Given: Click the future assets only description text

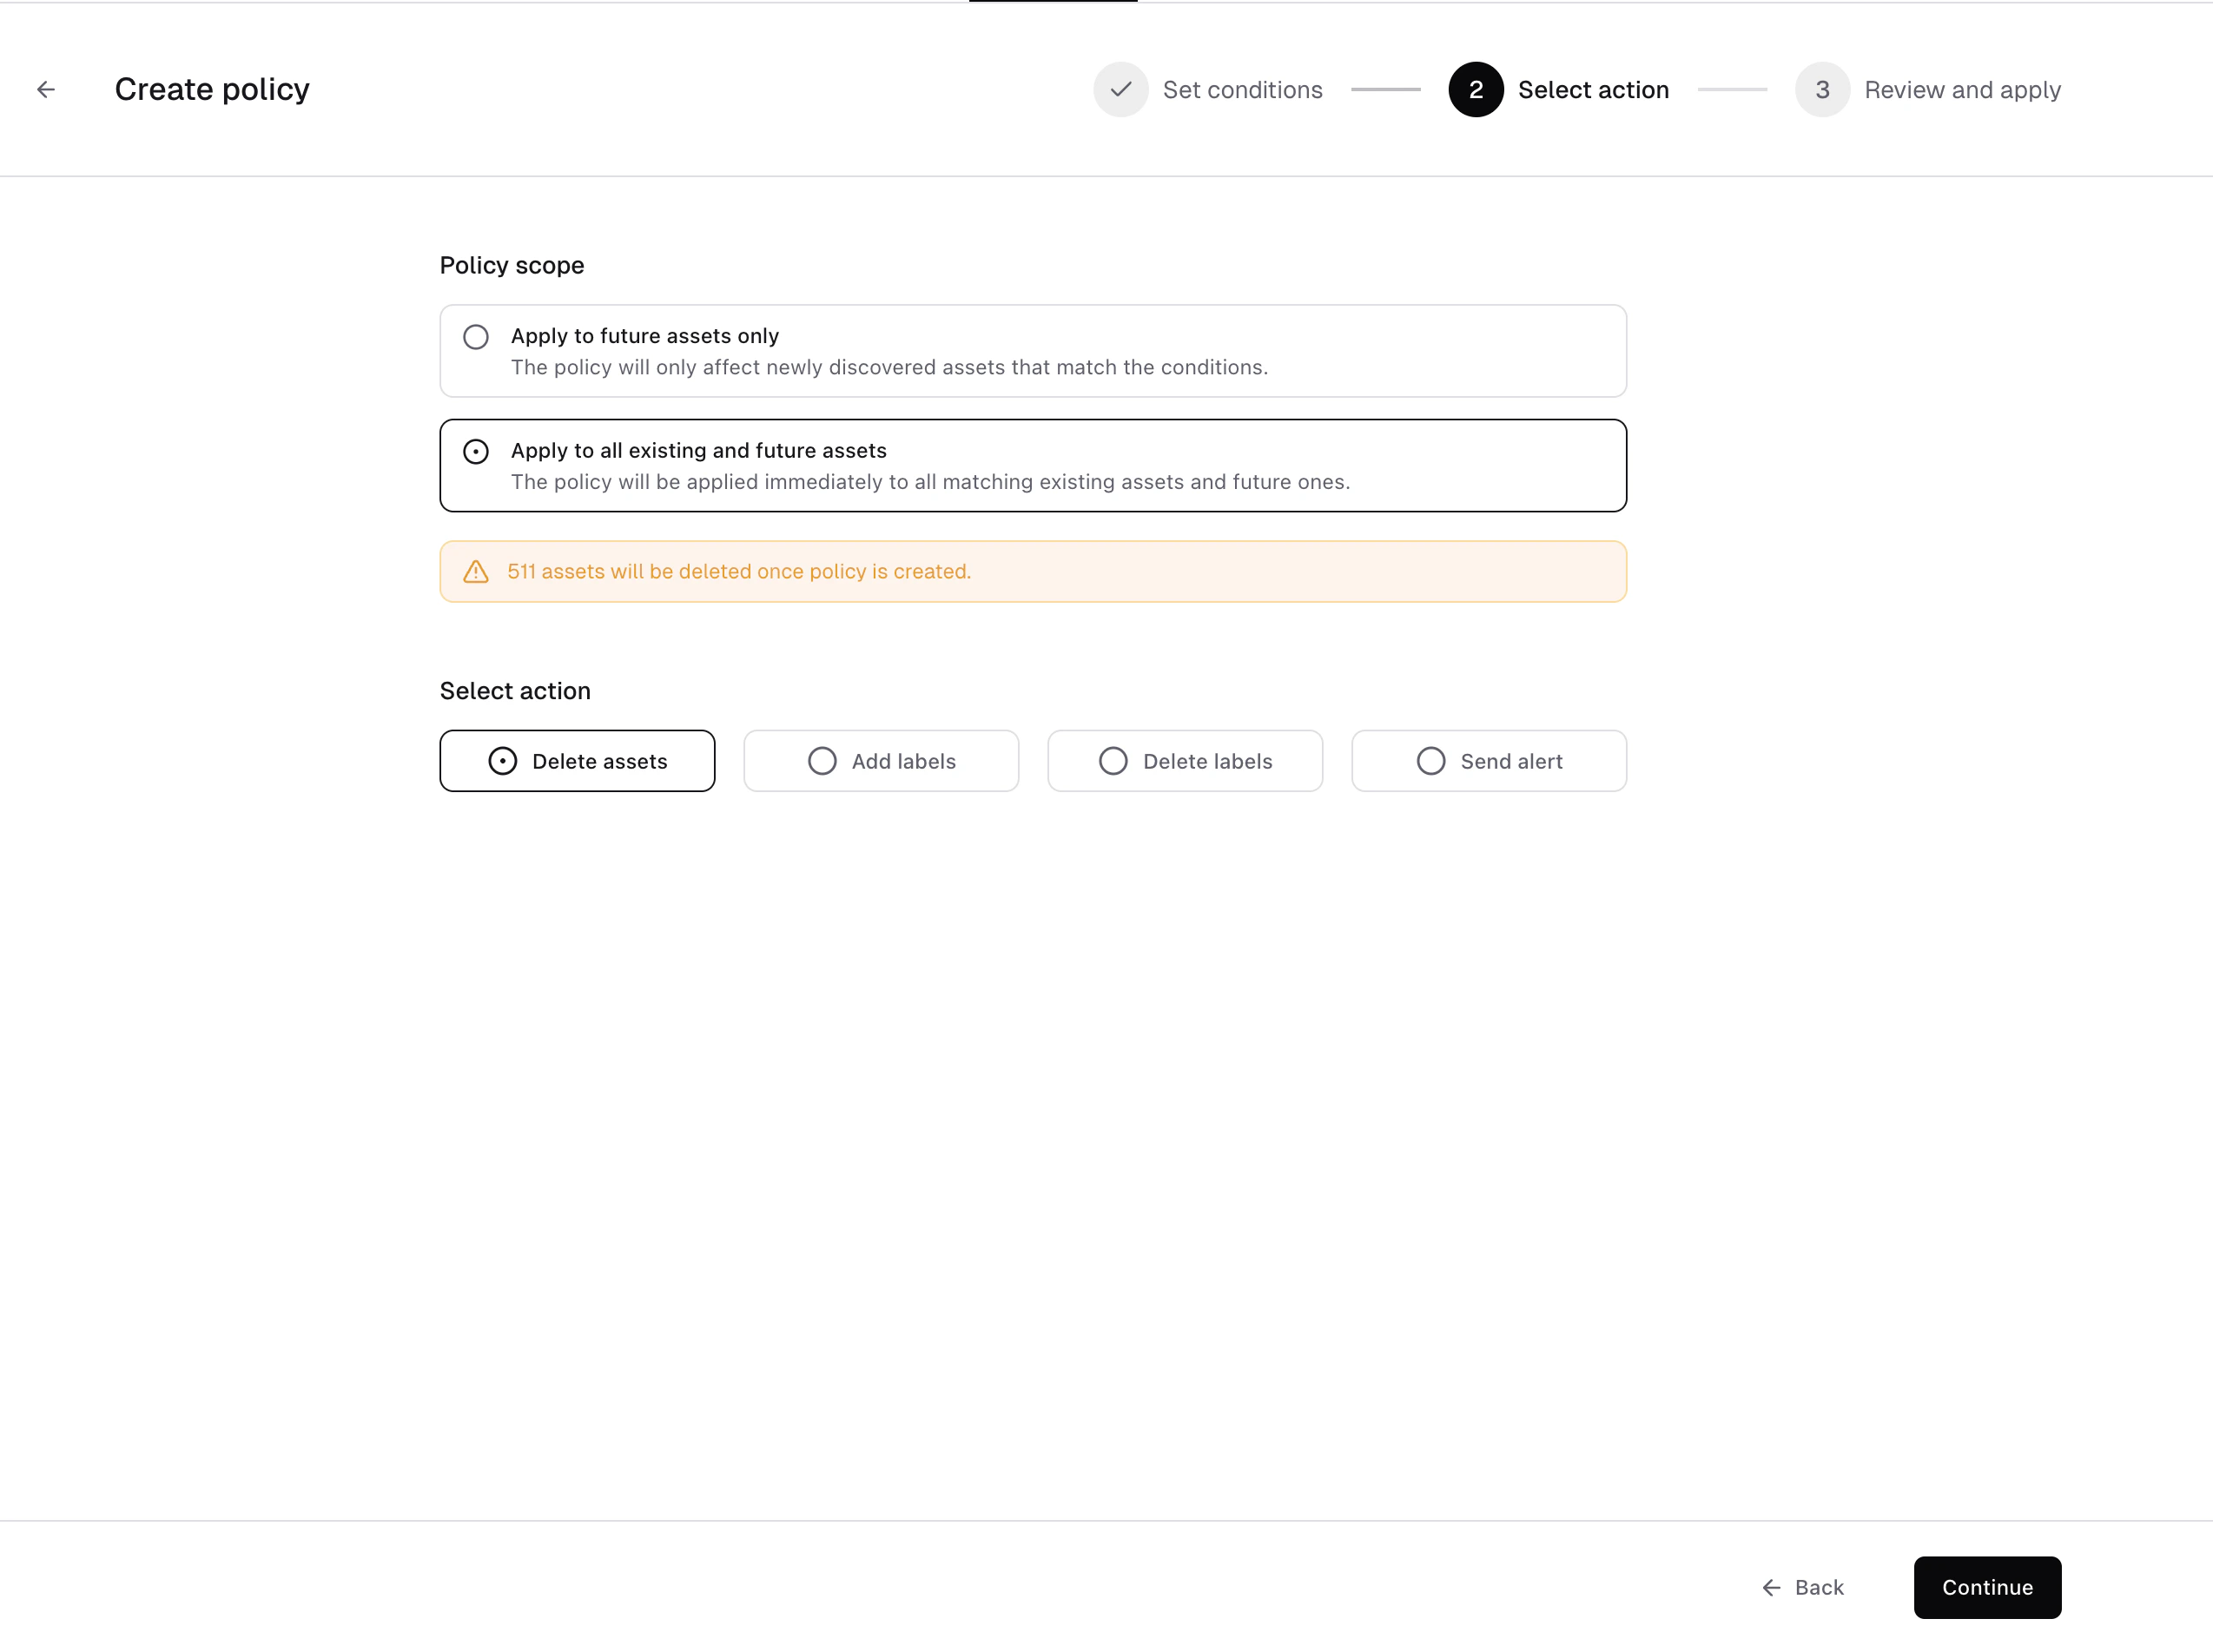Looking at the screenshot, I should click(x=888, y=368).
